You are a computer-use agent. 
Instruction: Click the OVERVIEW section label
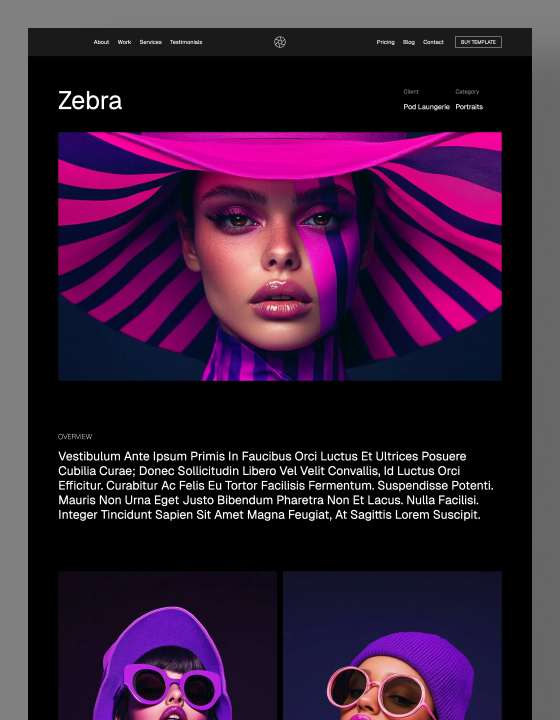[x=75, y=437]
